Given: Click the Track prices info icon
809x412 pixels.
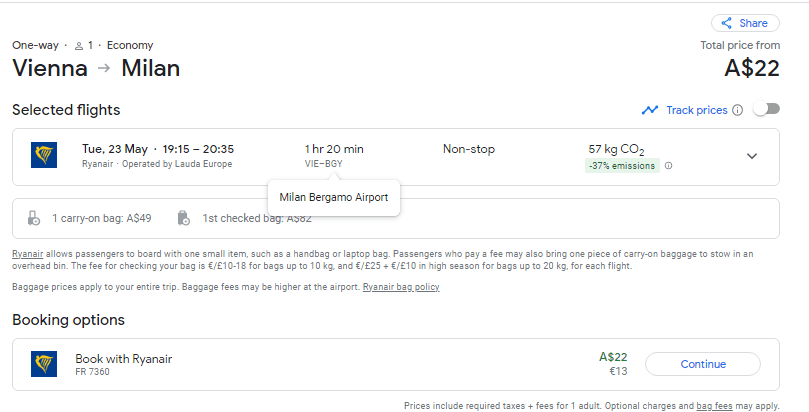Looking at the screenshot, I should tap(737, 110).
